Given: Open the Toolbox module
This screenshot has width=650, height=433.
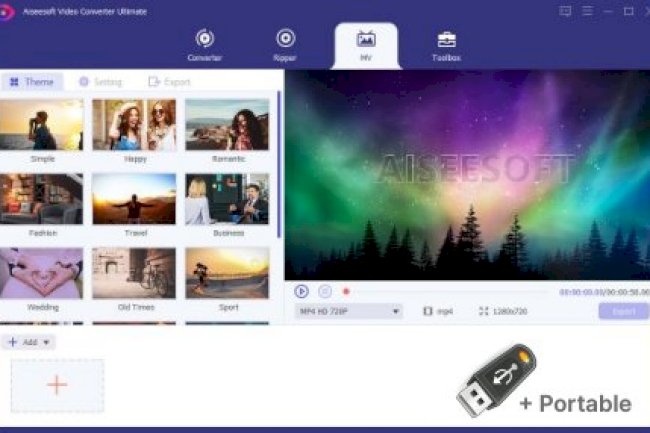Looking at the screenshot, I should click(446, 46).
